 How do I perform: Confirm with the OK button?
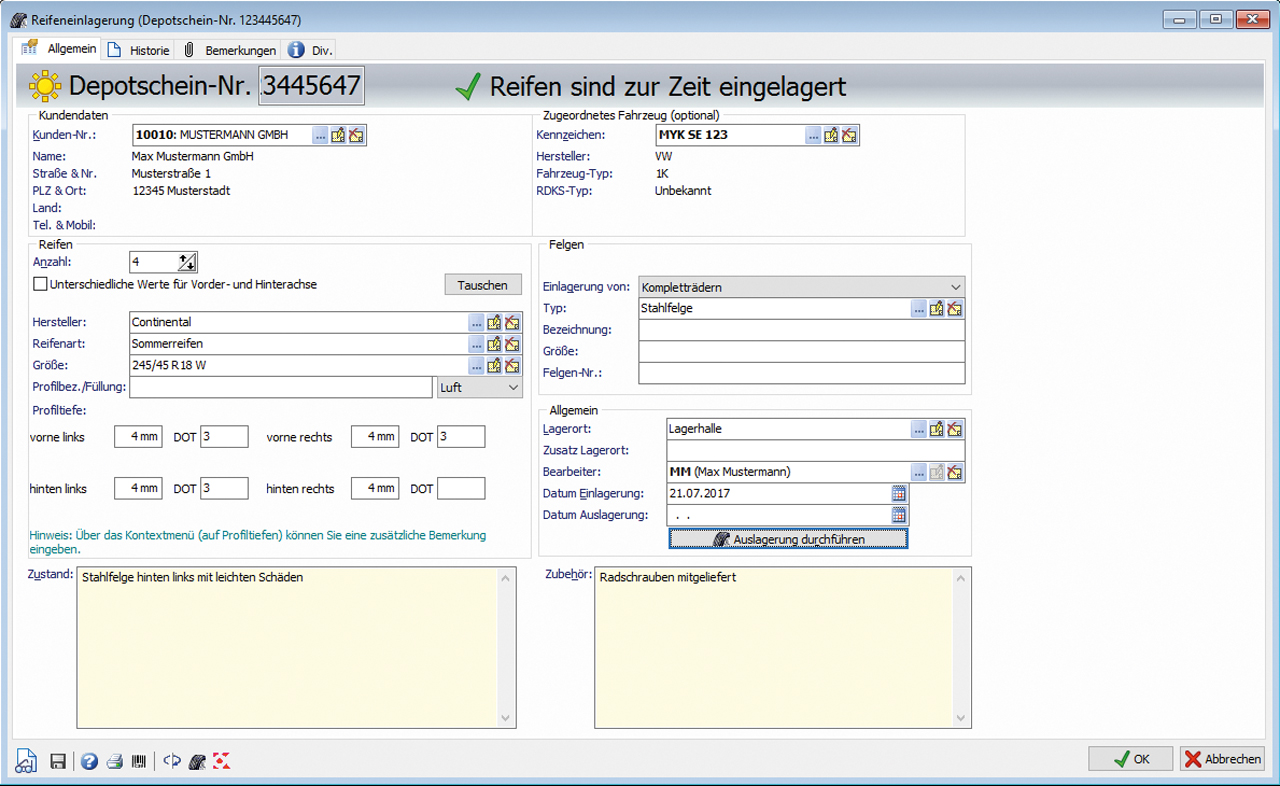(1131, 759)
